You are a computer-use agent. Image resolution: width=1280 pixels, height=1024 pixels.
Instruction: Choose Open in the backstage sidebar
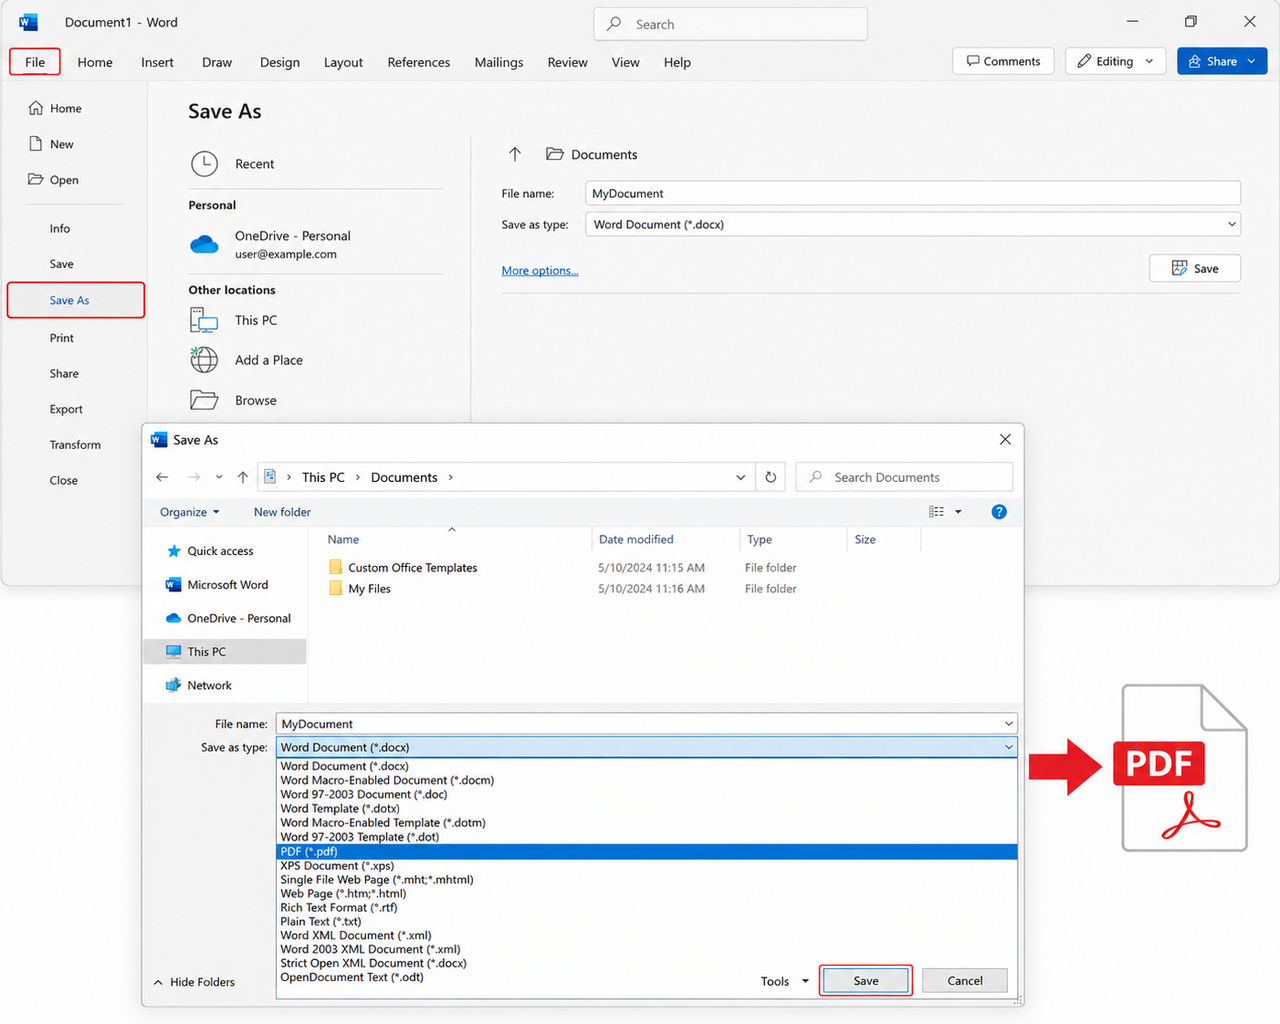[54, 180]
